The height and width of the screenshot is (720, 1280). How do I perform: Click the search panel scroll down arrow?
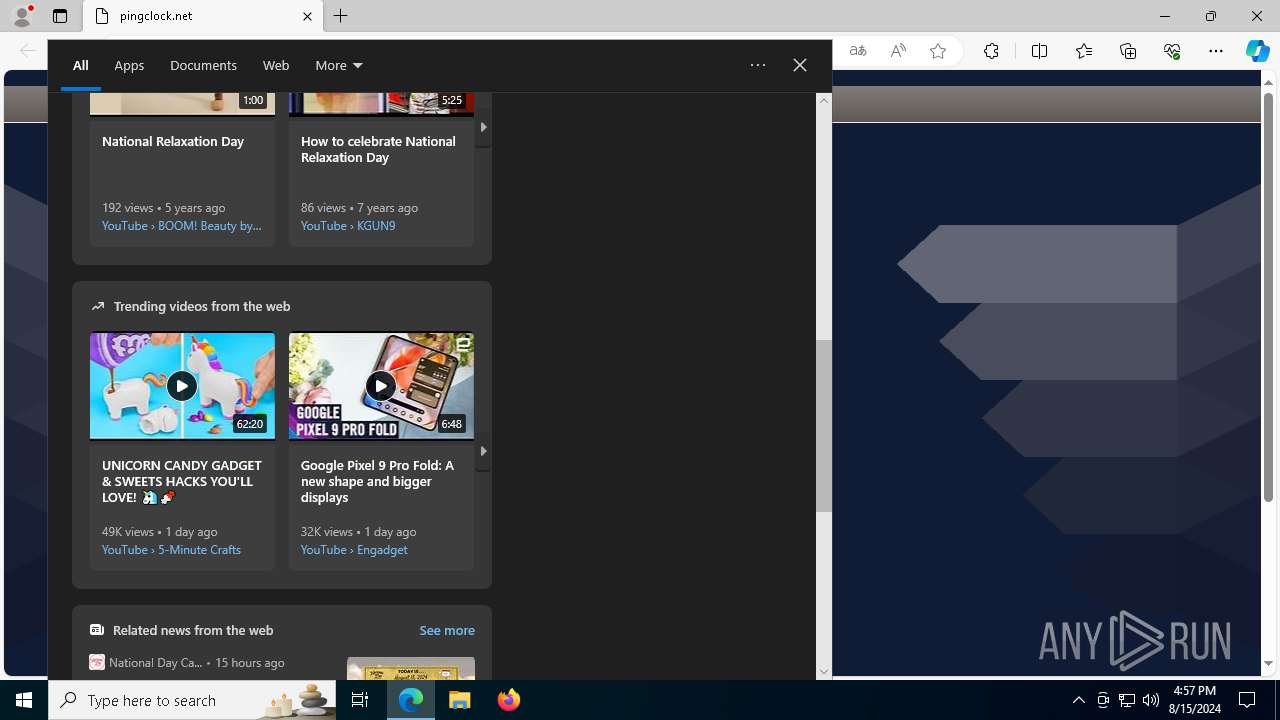824,672
